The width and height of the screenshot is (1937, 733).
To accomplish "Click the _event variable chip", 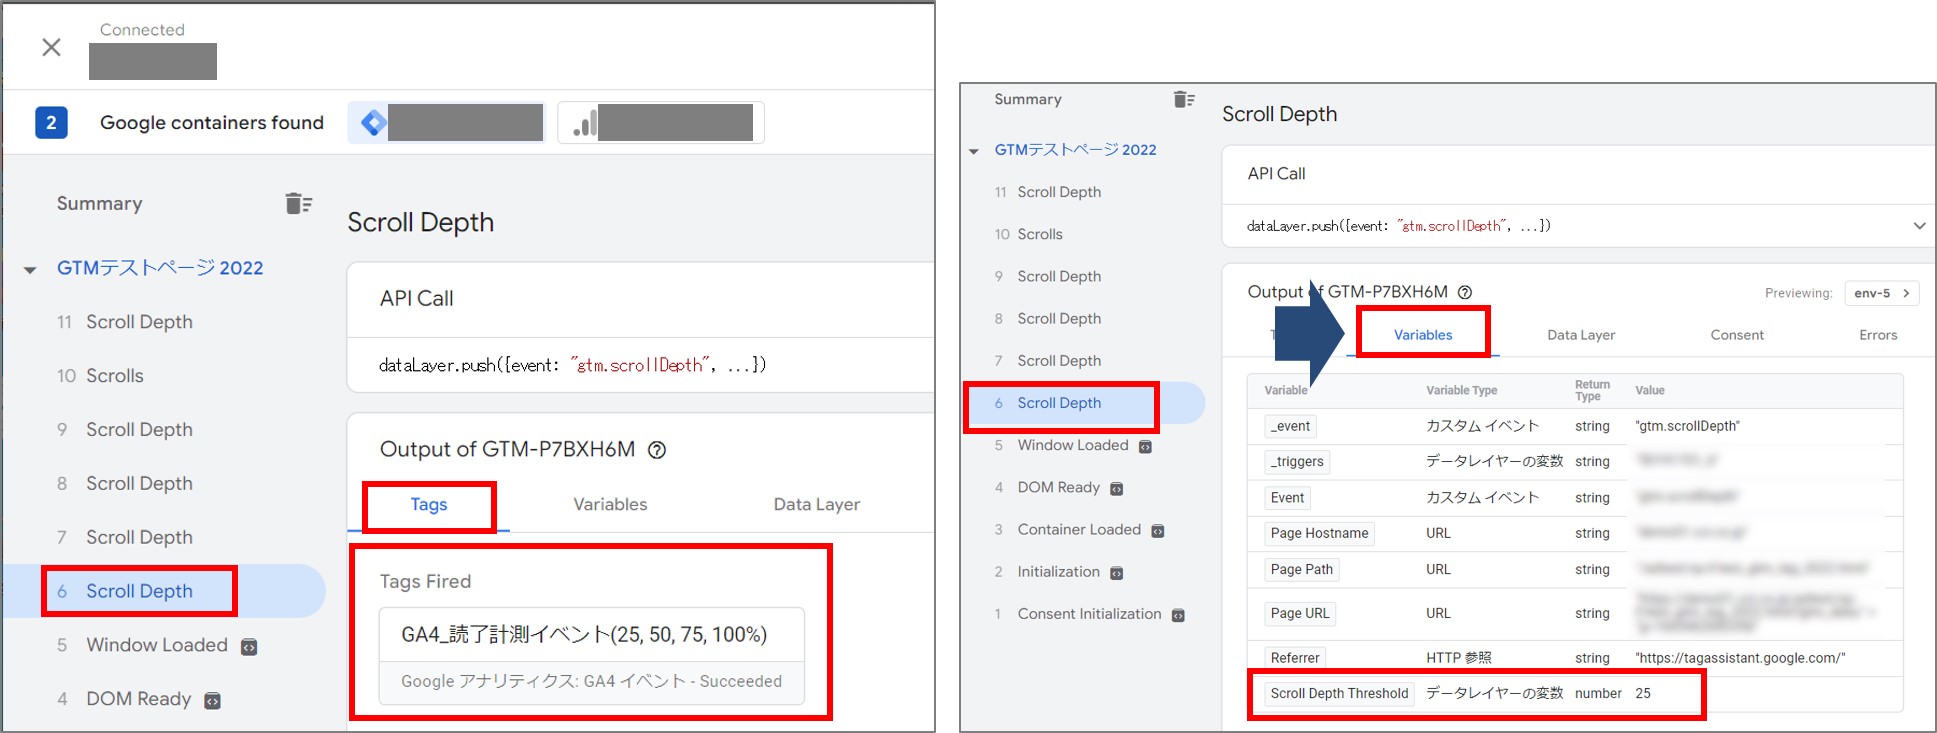I will [1290, 426].
